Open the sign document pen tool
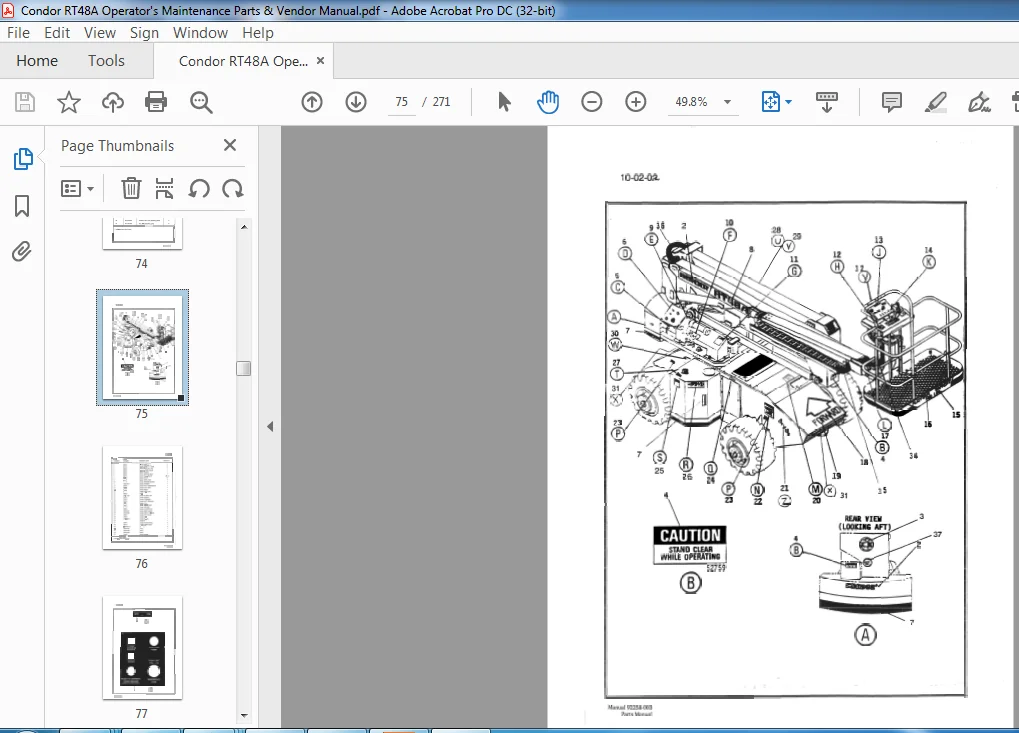Viewport: 1019px width, 733px height. (979, 102)
